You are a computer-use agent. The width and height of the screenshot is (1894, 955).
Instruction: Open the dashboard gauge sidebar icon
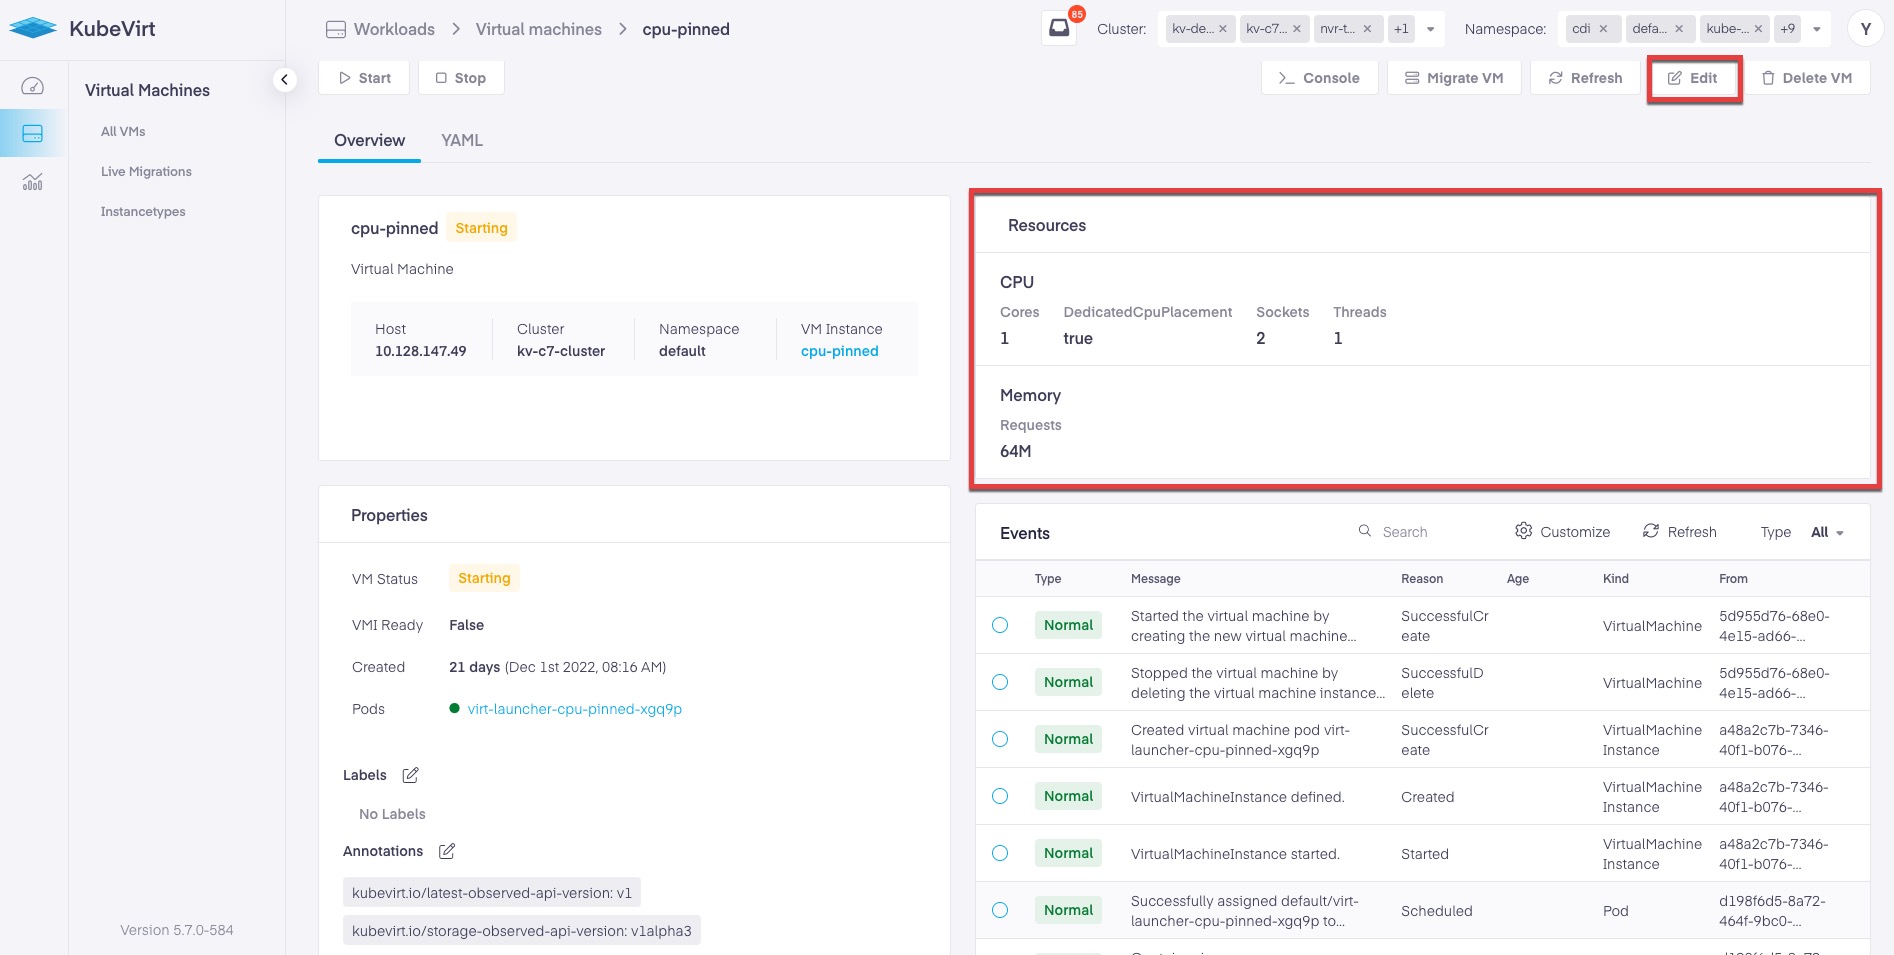point(33,86)
